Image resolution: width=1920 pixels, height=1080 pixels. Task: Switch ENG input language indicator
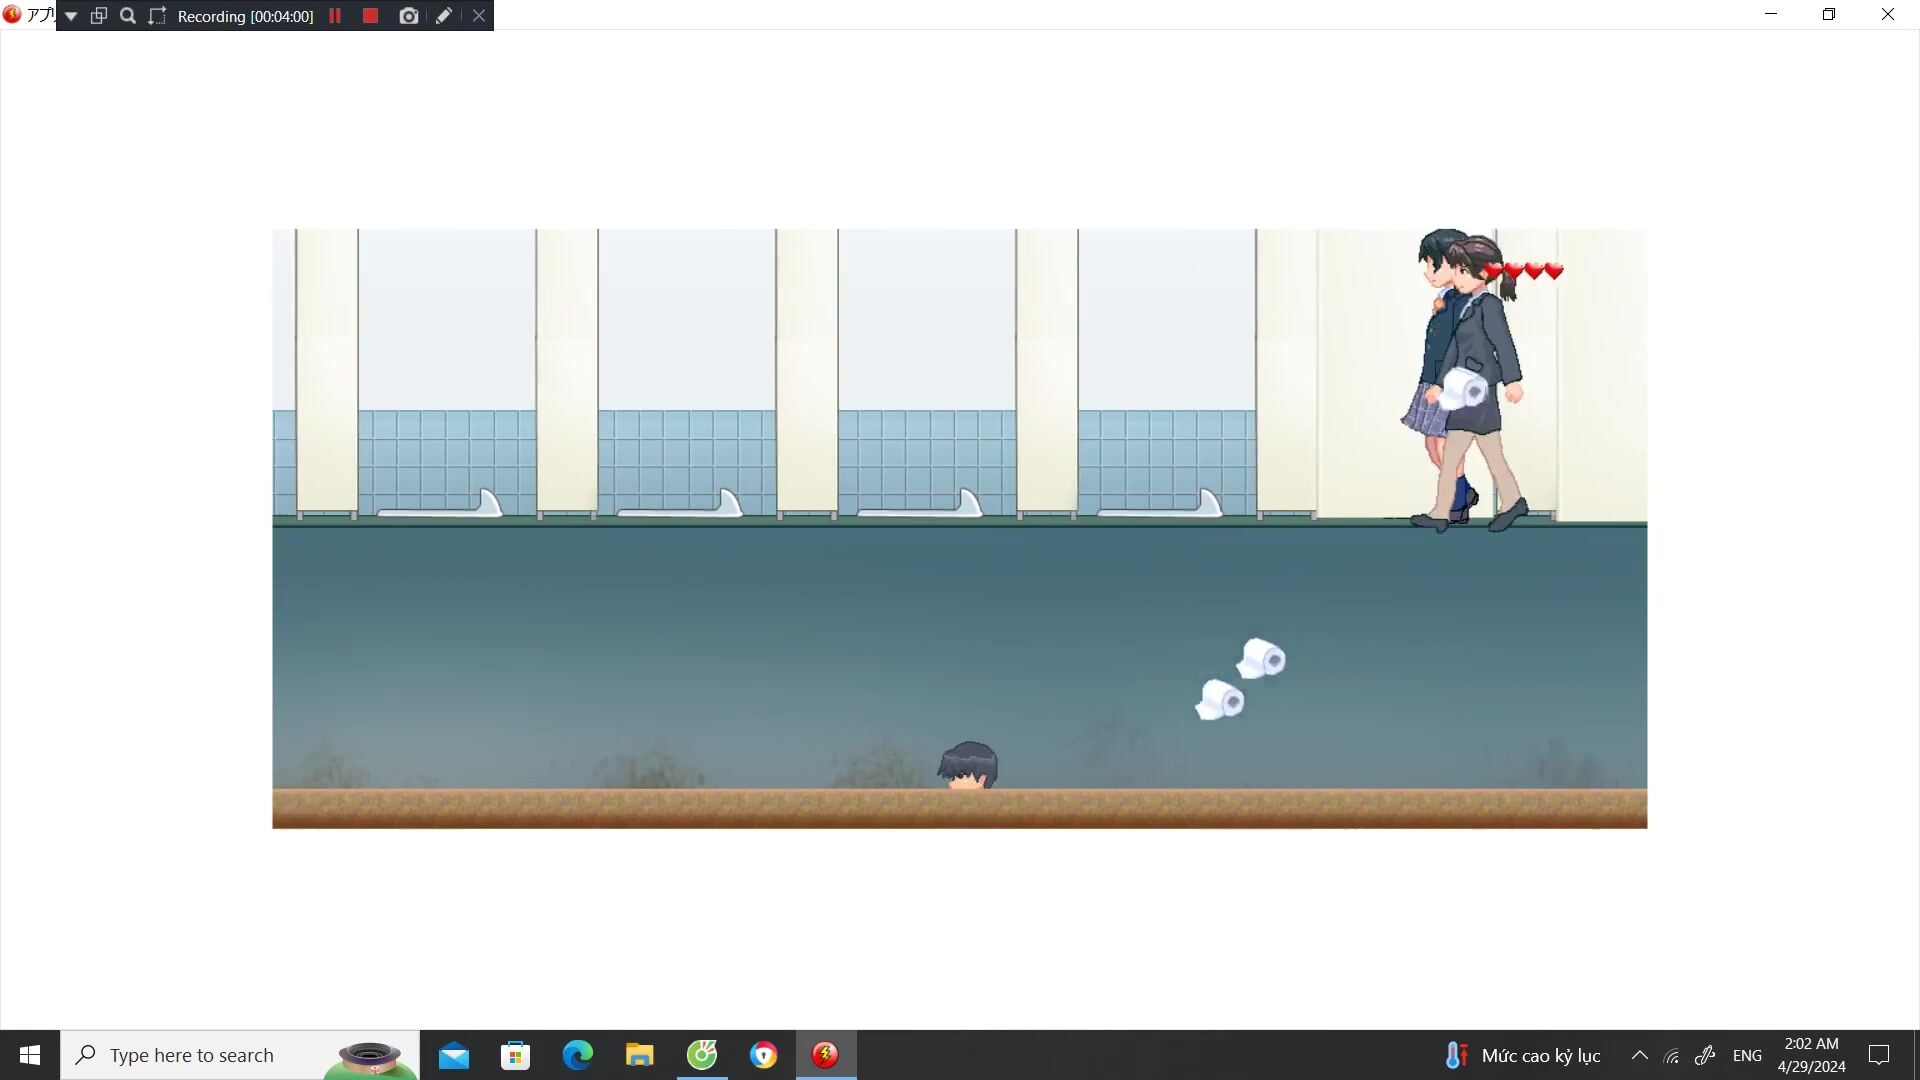tap(1747, 1055)
